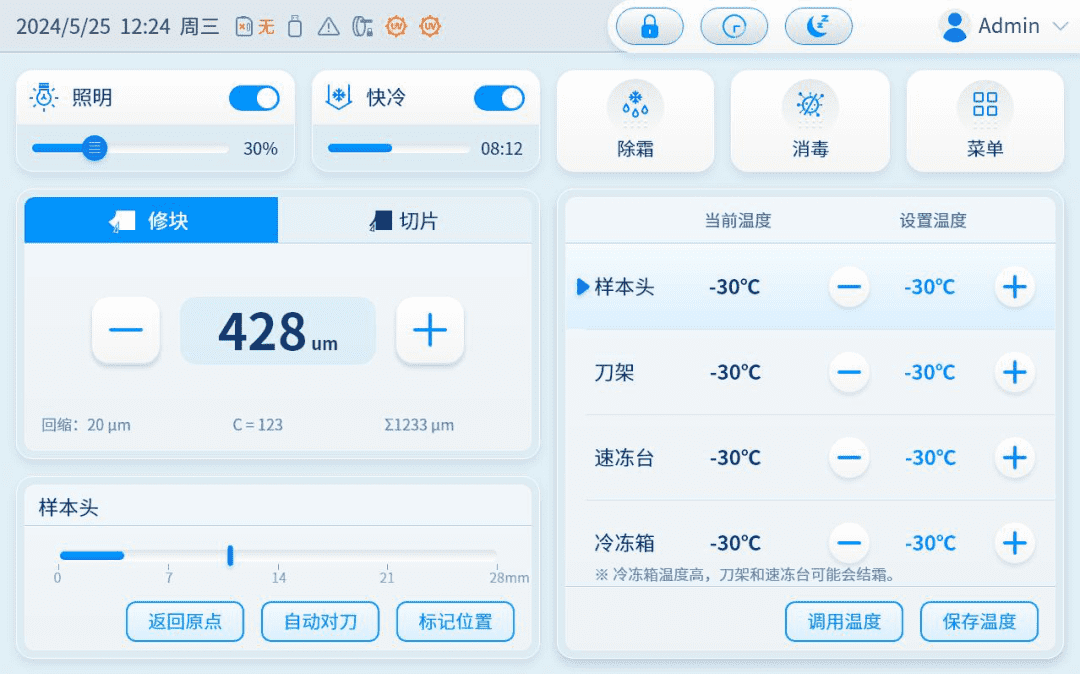This screenshot has width=1080, height=674.
Task: Click the timer clock icon button
Action: (734, 27)
